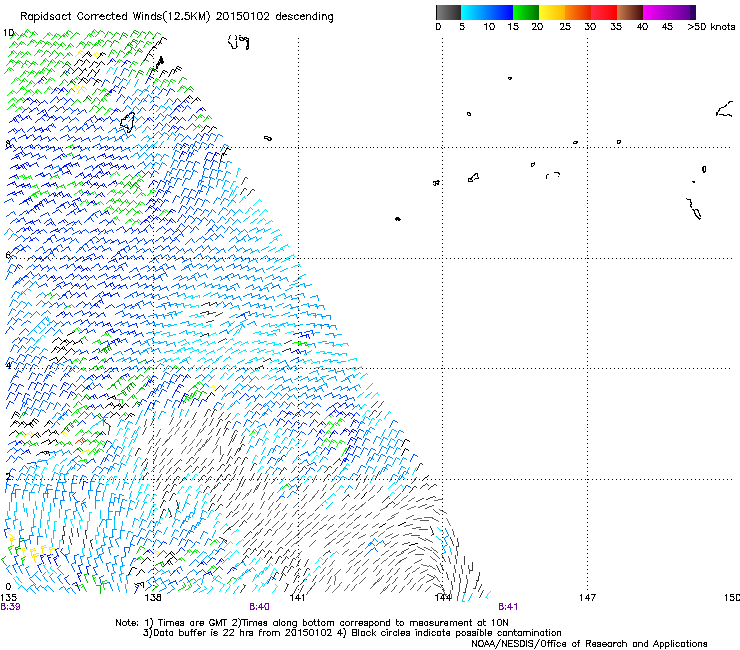Click the 'NOAA/NESDIS/Office of Research and Applications' credit

click(x=589, y=644)
